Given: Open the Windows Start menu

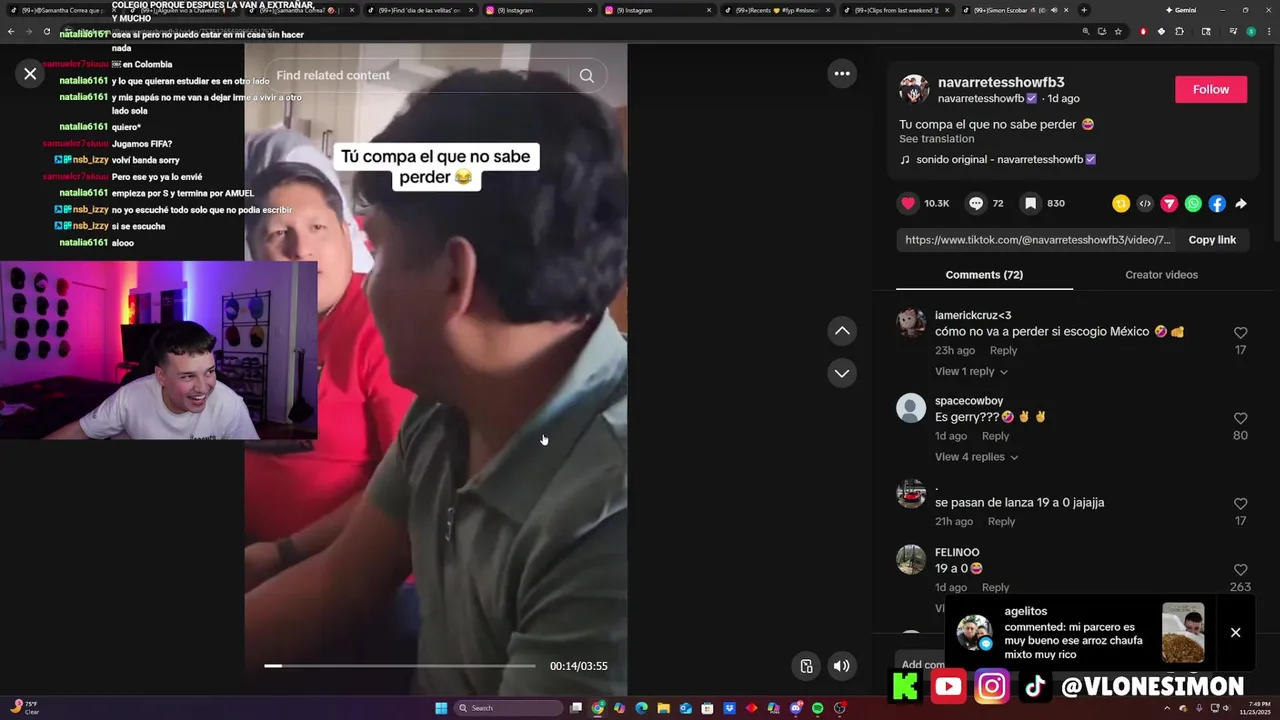Looking at the screenshot, I should pos(441,708).
